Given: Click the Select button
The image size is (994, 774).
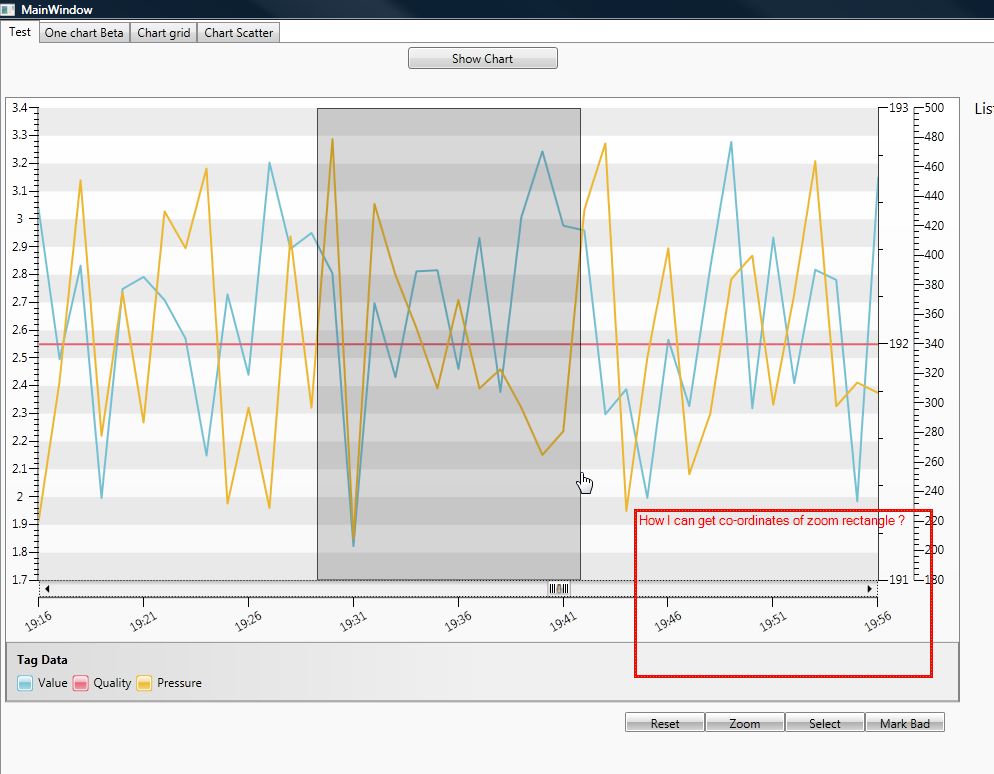Looking at the screenshot, I should click(x=825, y=723).
